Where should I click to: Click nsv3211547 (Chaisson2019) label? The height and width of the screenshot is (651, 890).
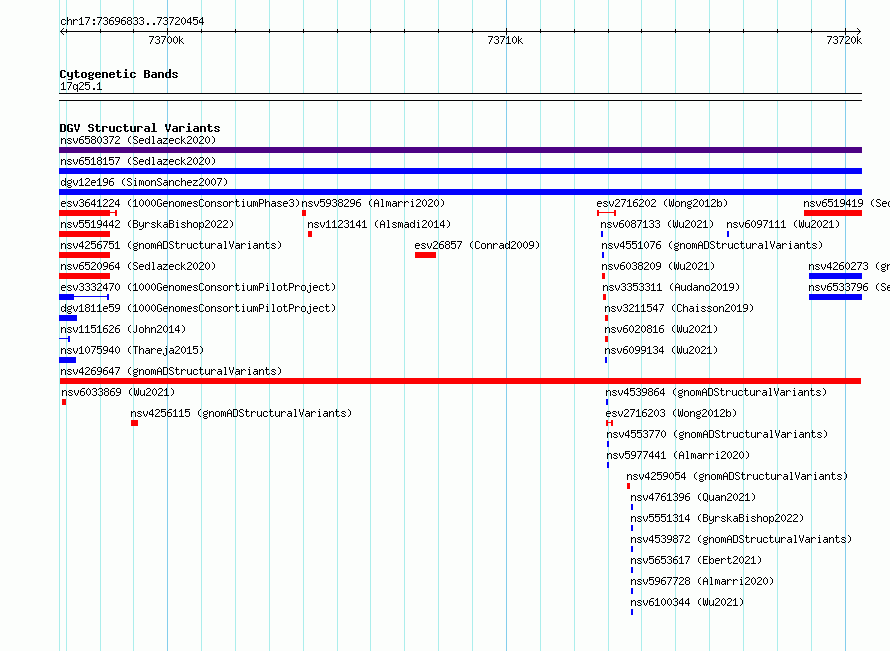[x=679, y=308]
